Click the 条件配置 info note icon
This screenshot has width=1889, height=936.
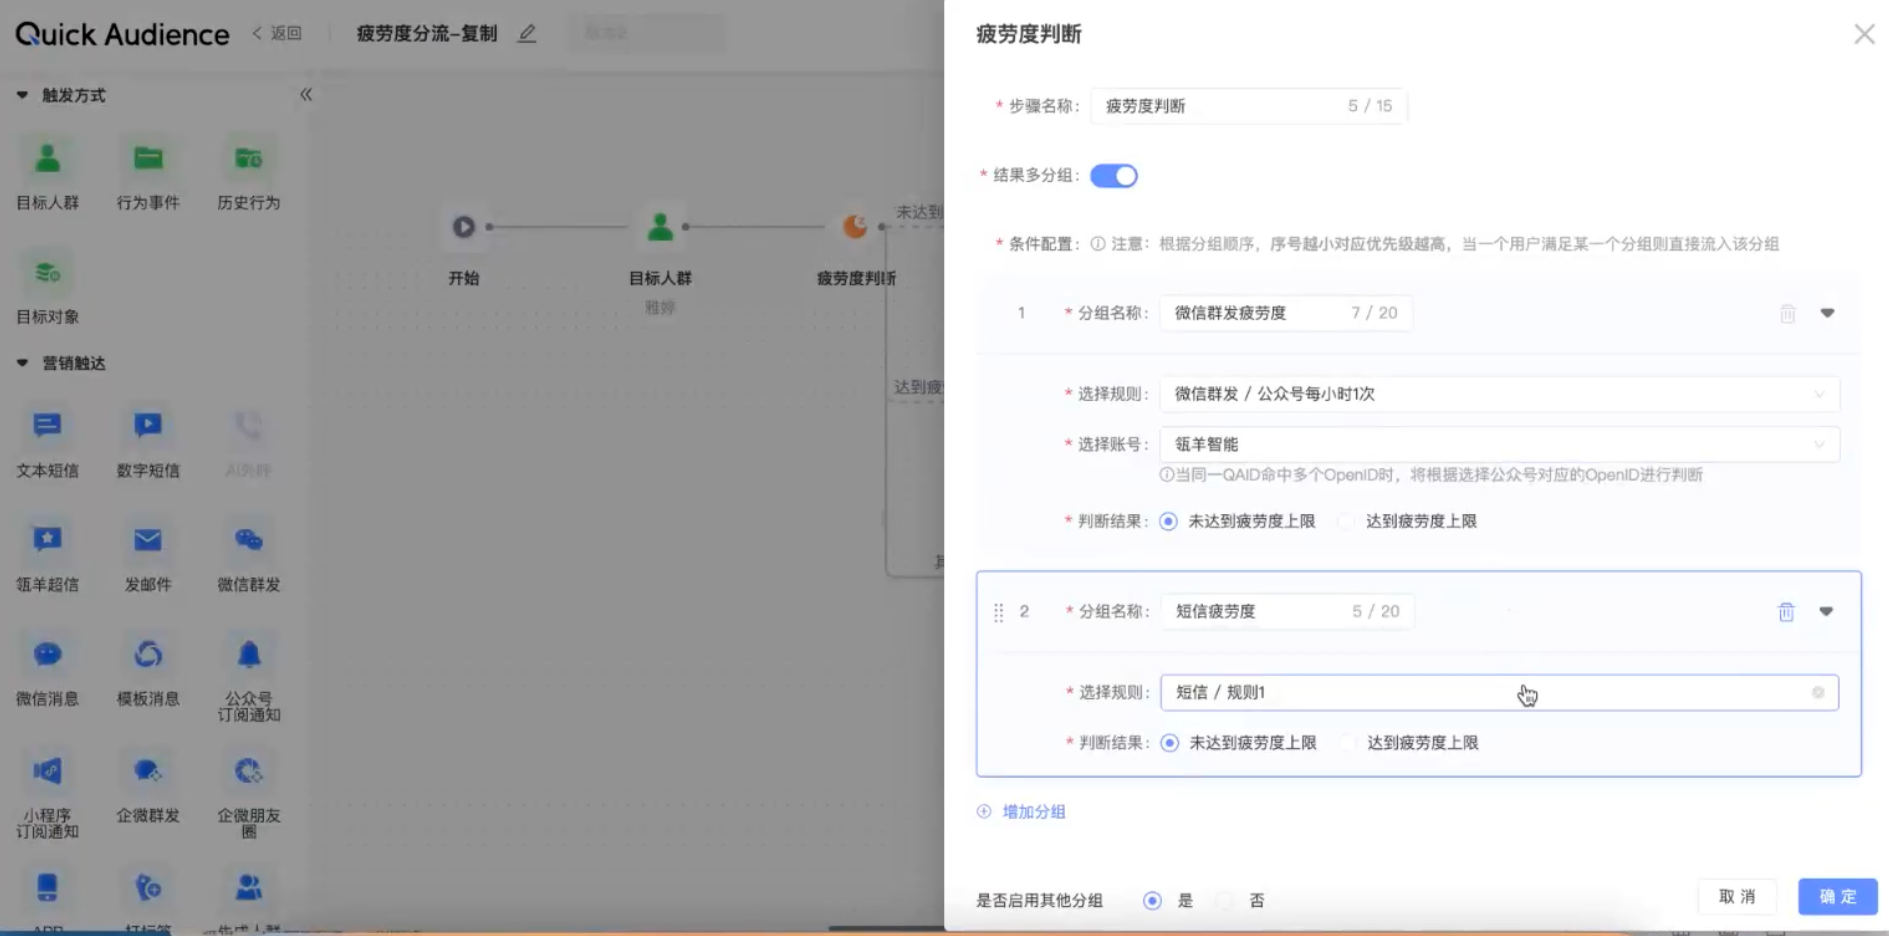[1098, 244]
